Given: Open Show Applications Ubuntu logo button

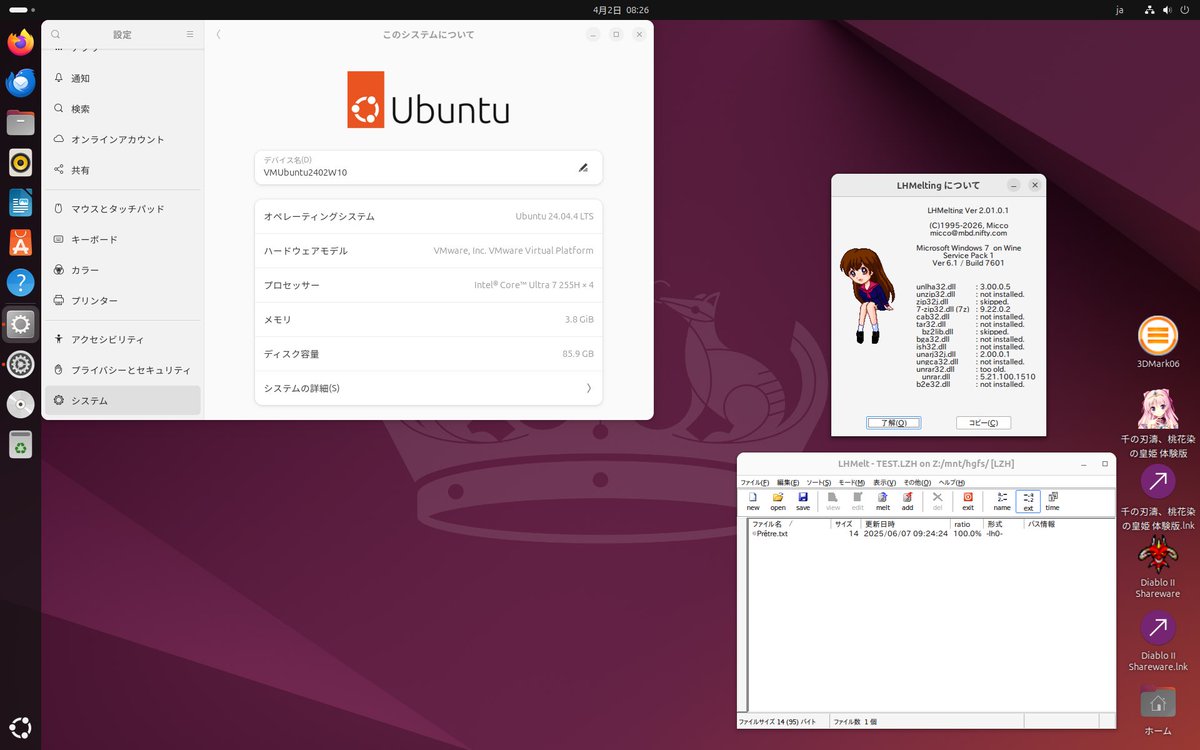Looking at the screenshot, I should point(20,727).
